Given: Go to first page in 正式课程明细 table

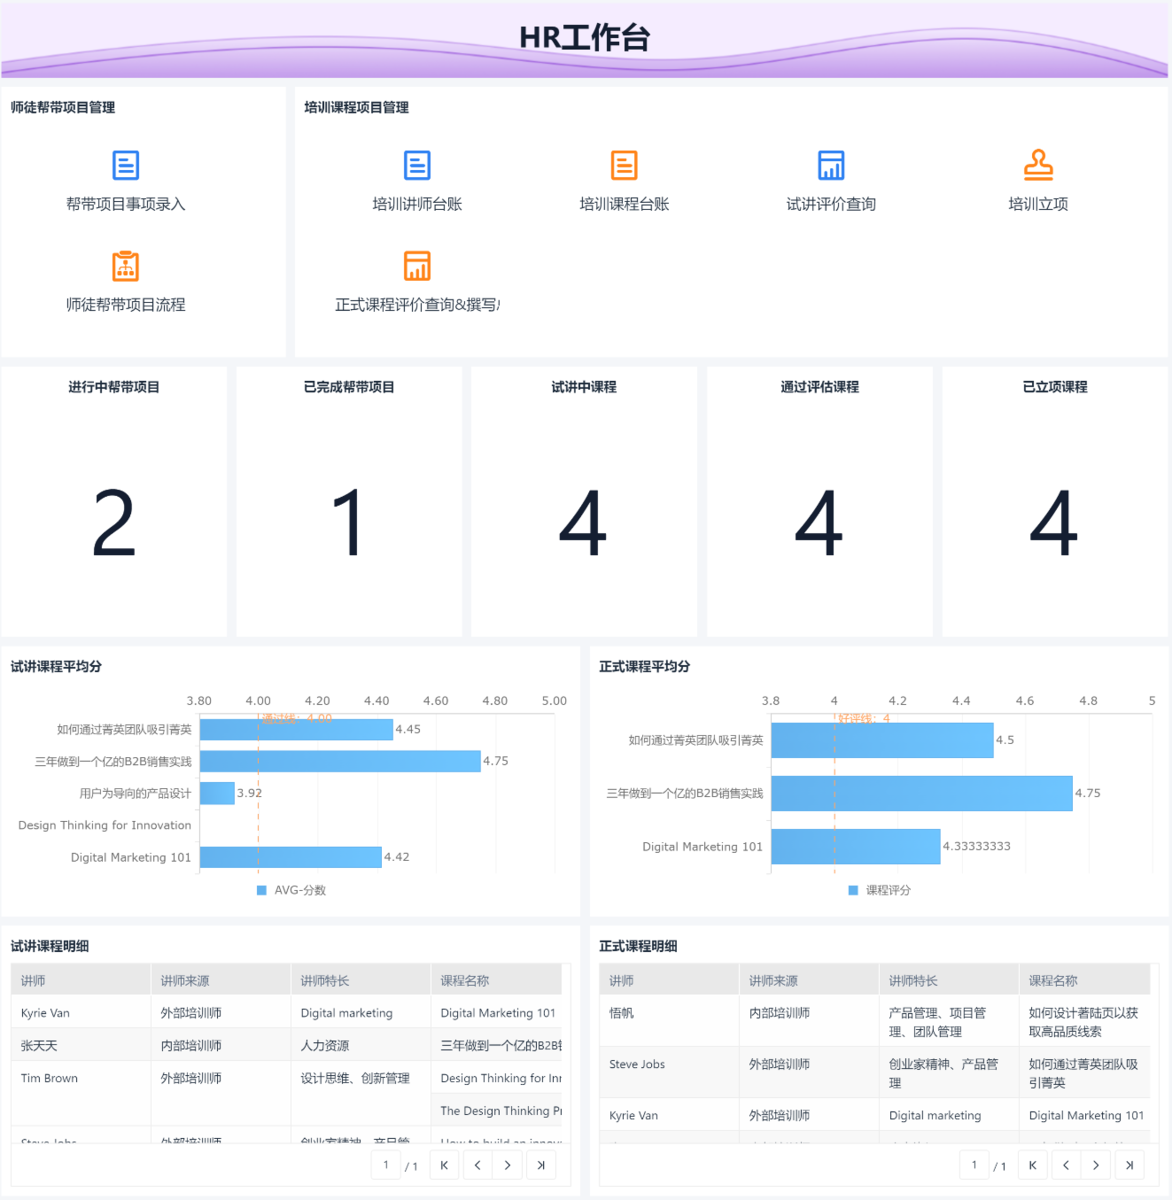Looking at the screenshot, I should 1033,1165.
